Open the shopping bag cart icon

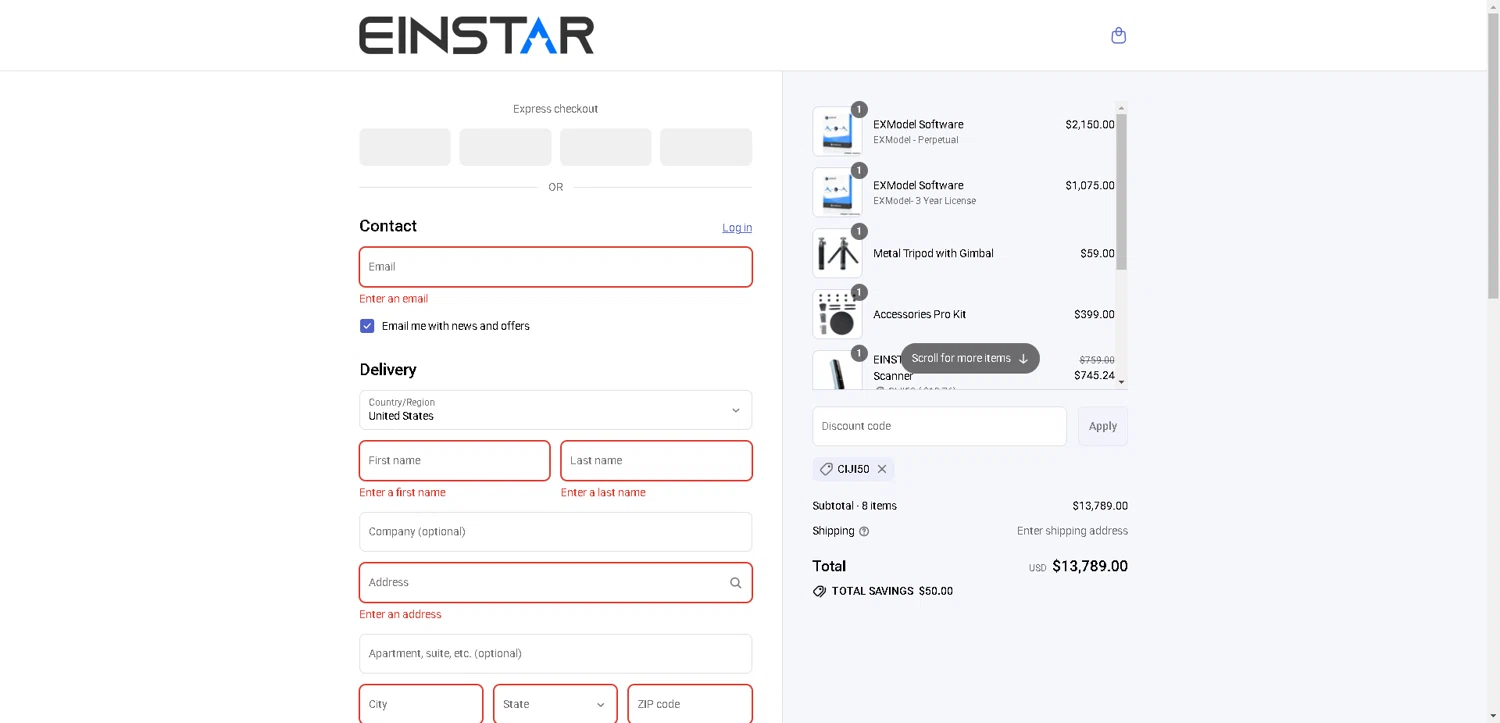click(x=1118, y=36)
